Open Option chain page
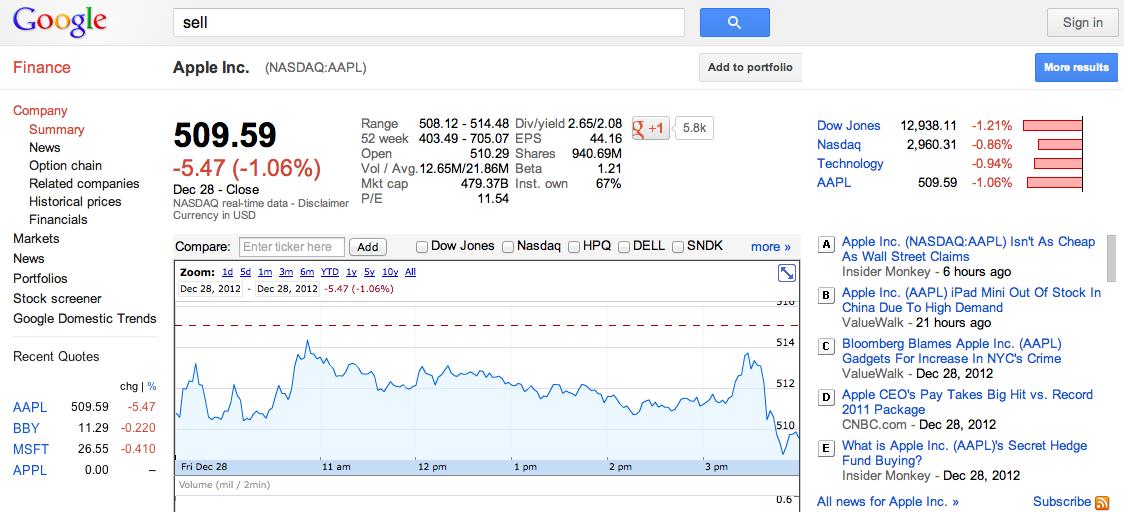 pyautogui.click(x=65, y=166)
